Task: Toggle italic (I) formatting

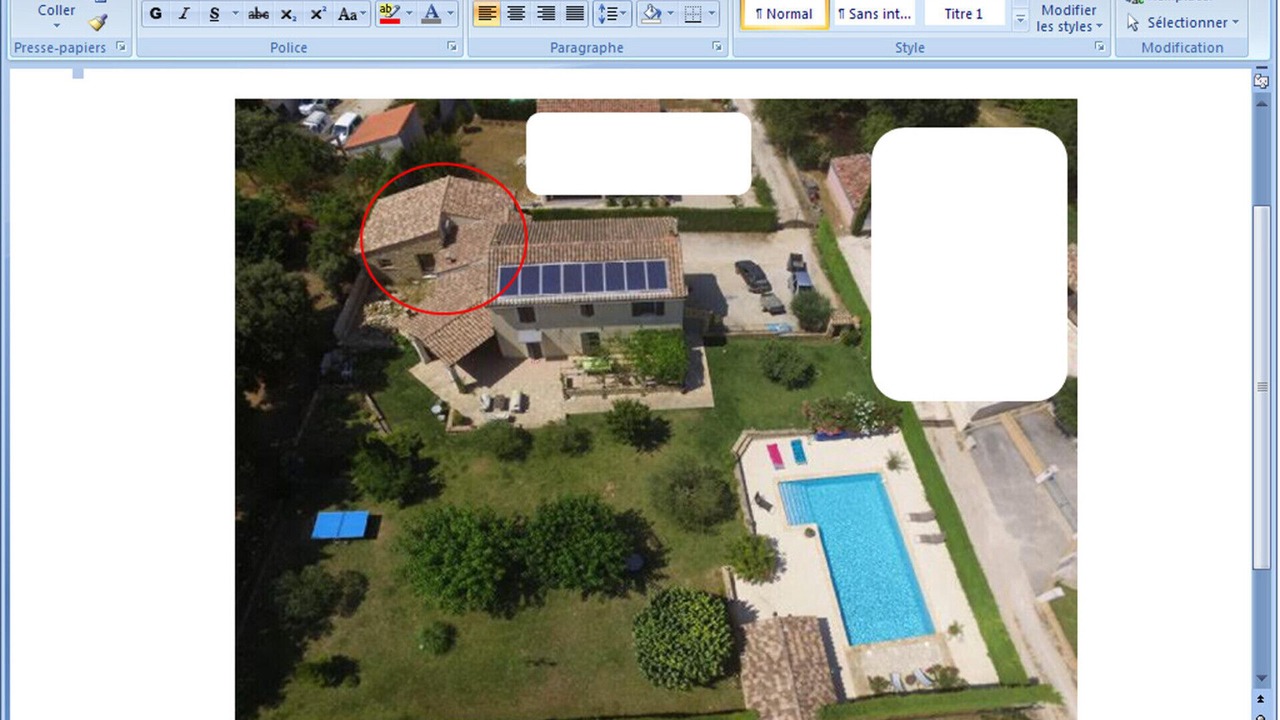Action: [184, 14]
